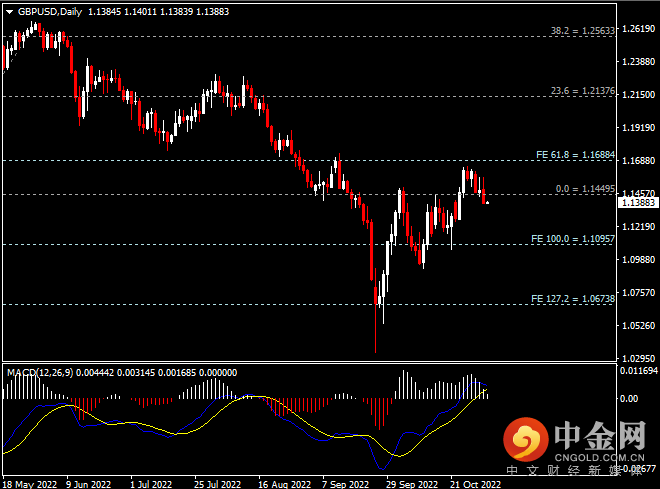Click the current price tag 1.13883

638,203
